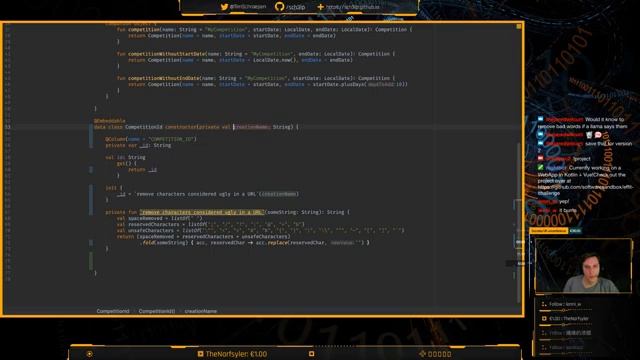
Task: Click the 'init' keyword
Action: tap(111, 188)
